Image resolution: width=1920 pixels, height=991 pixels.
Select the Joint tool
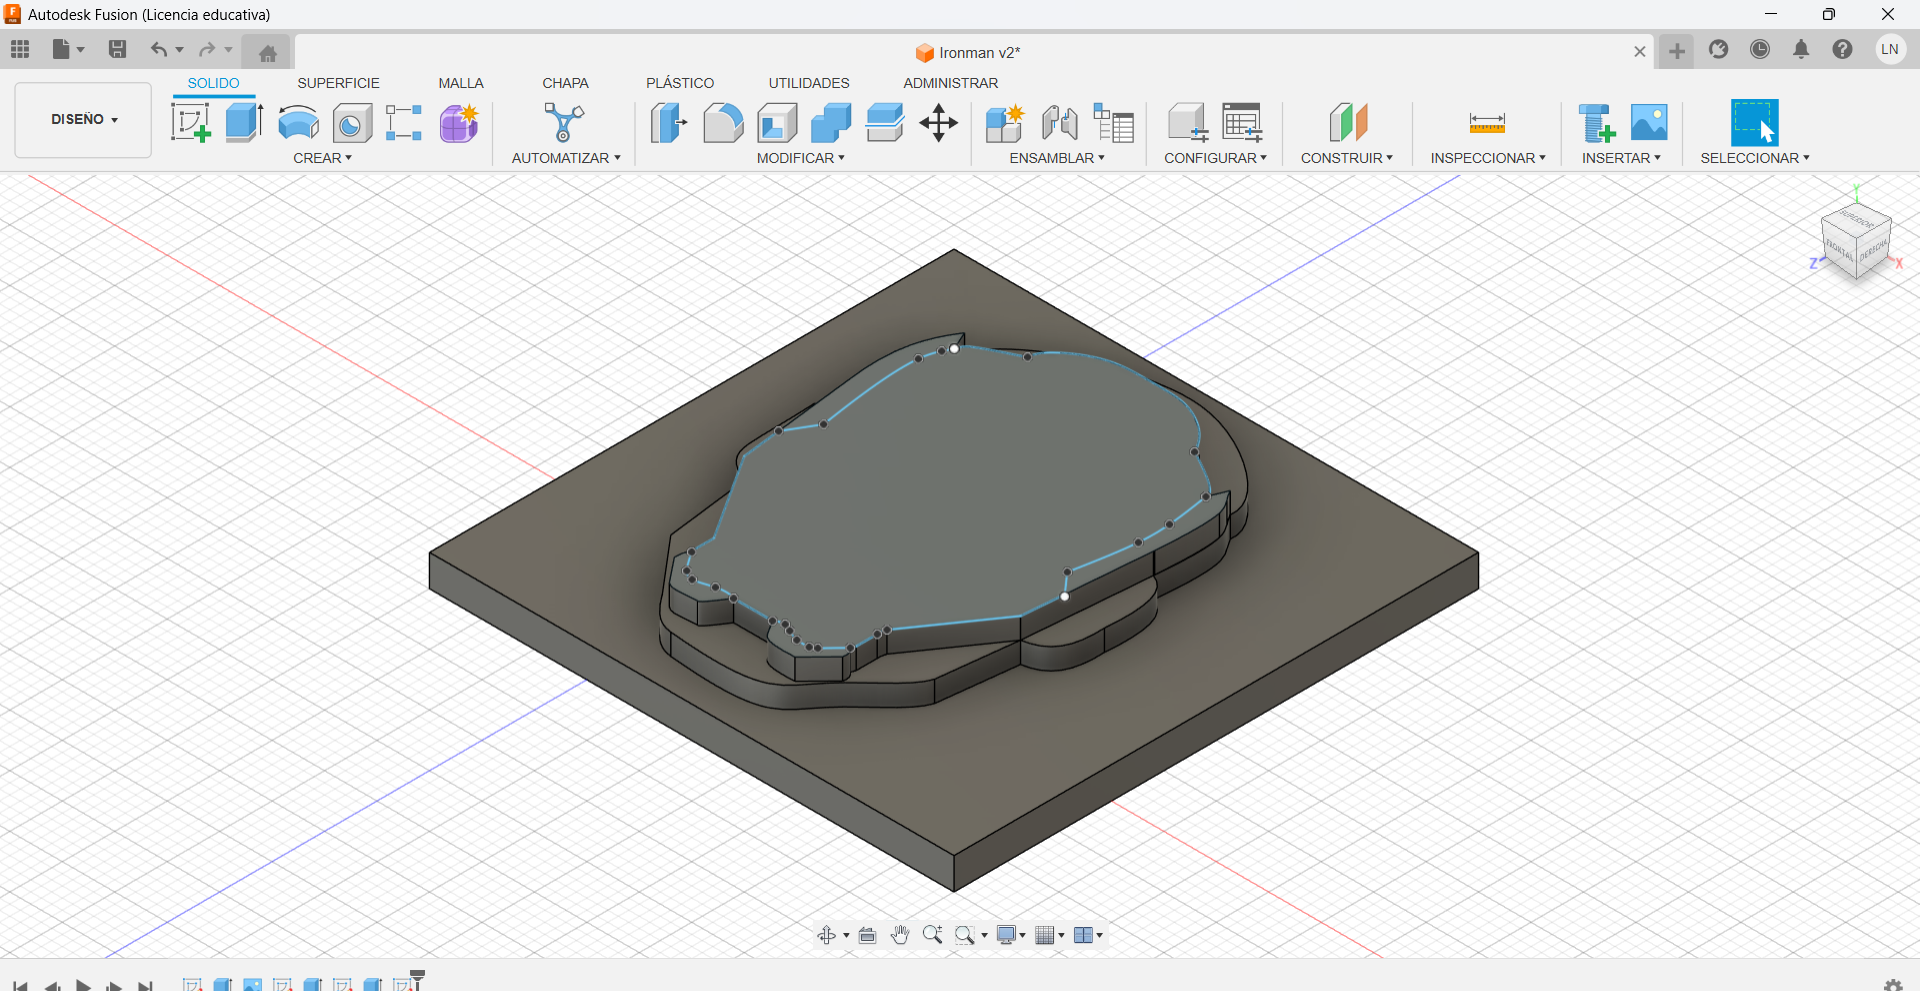click(1059, 123)
